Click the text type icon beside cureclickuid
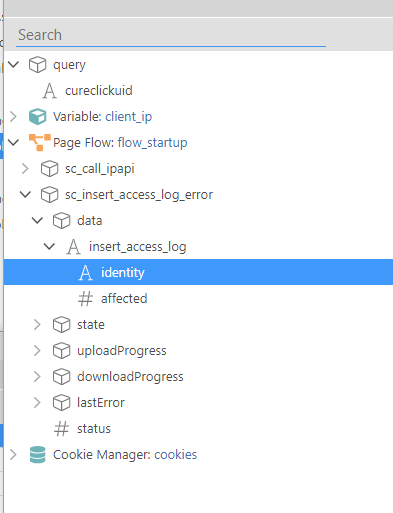The height and width of the screenshot is (513, 393). click(50, 91)
